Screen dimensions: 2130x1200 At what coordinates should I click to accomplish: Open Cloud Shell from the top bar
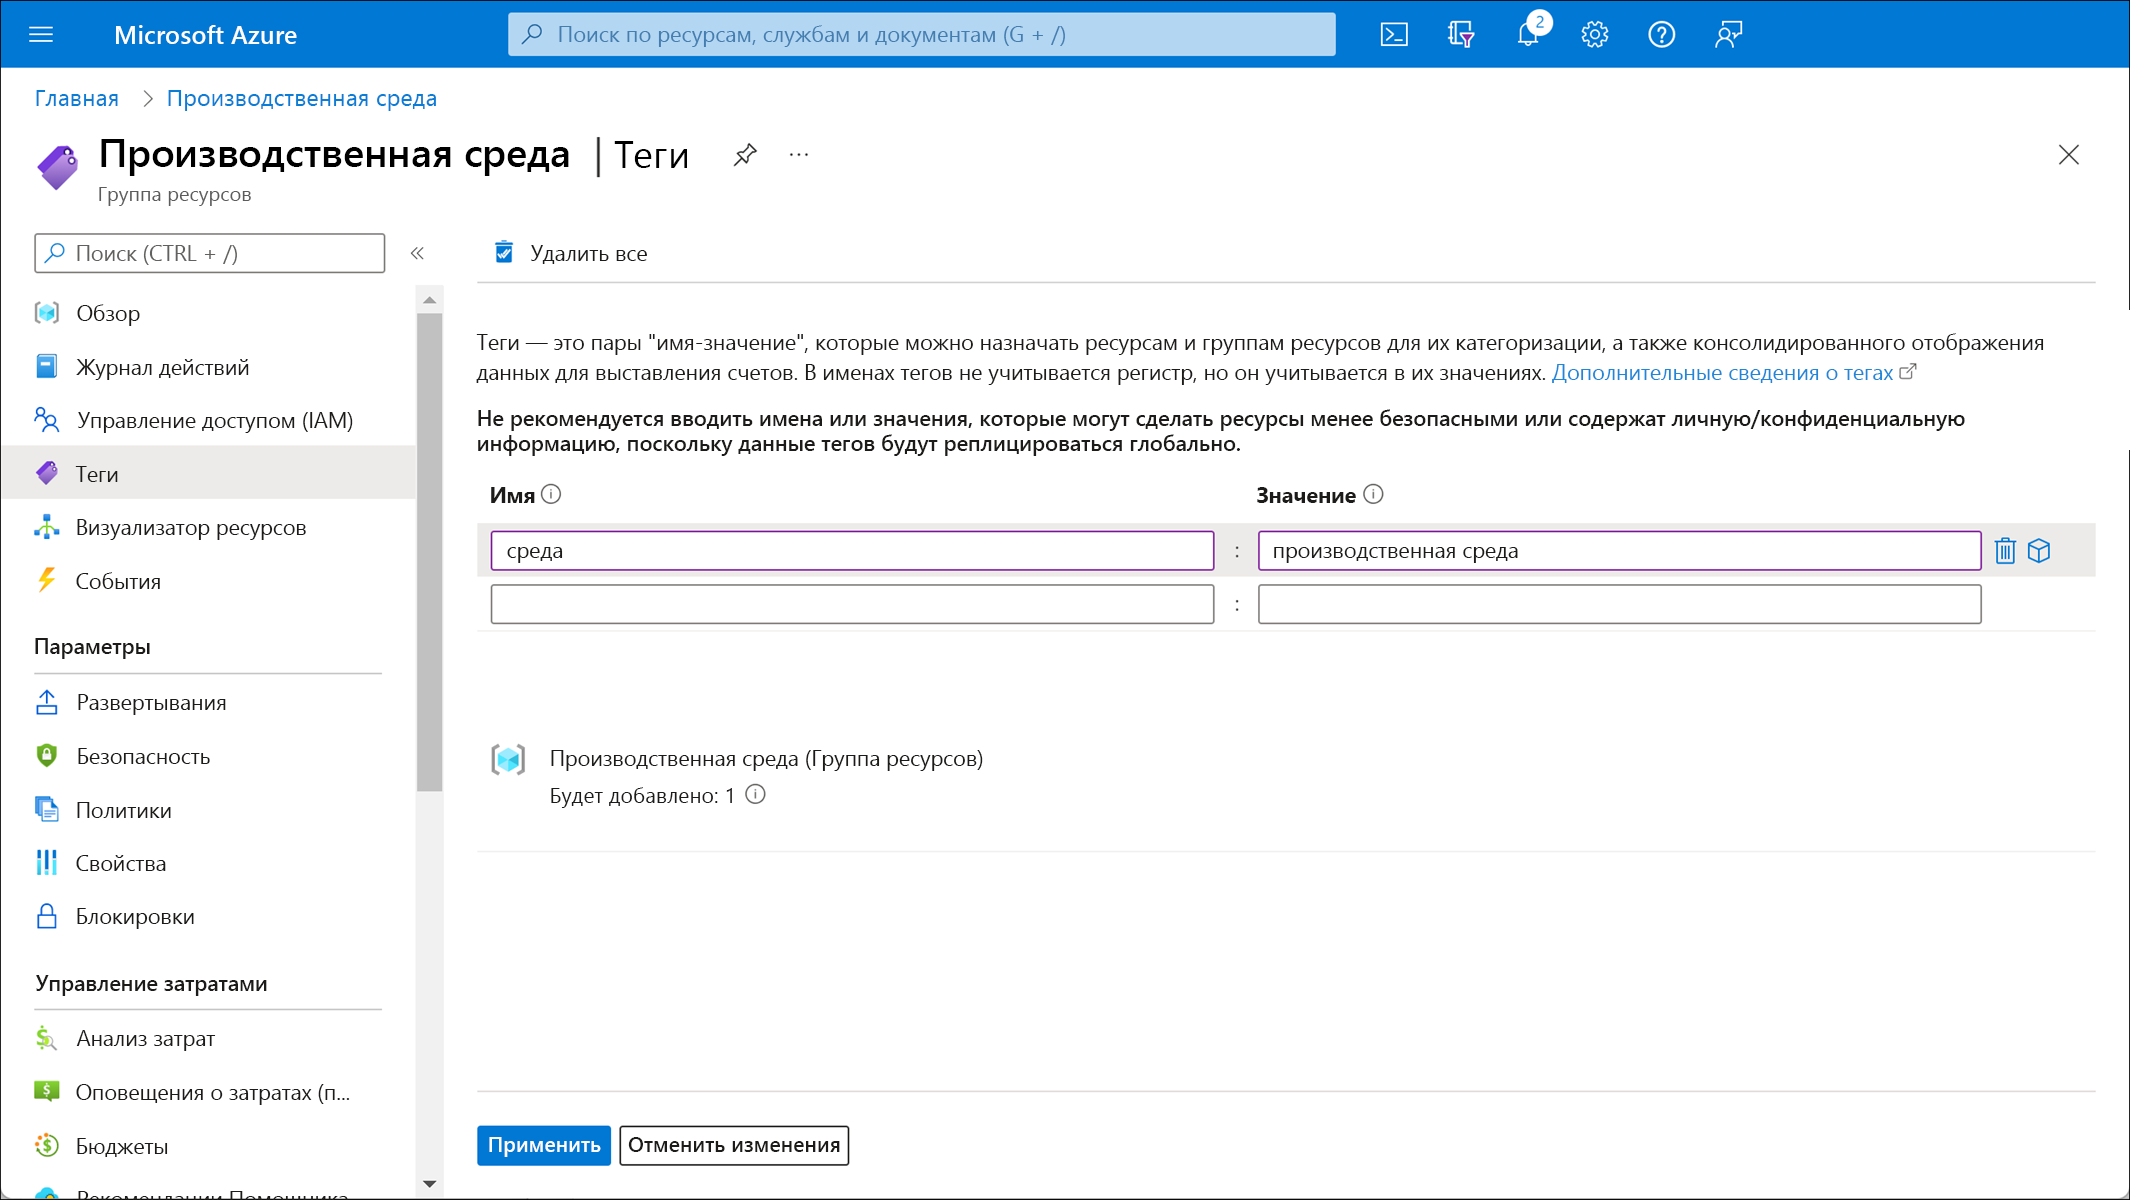pos(1394,35)
